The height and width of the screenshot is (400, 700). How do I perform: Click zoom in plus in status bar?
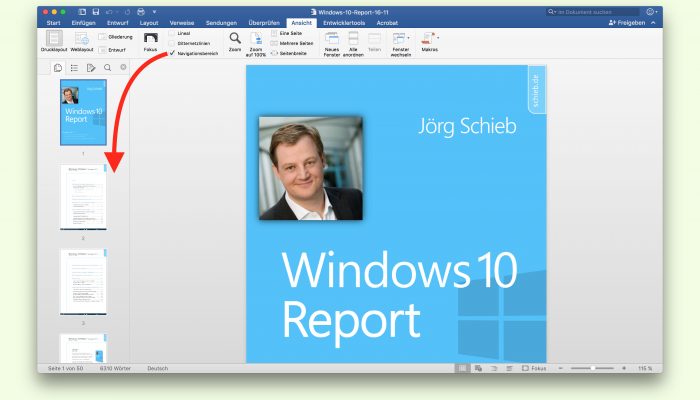click(624, 368)
